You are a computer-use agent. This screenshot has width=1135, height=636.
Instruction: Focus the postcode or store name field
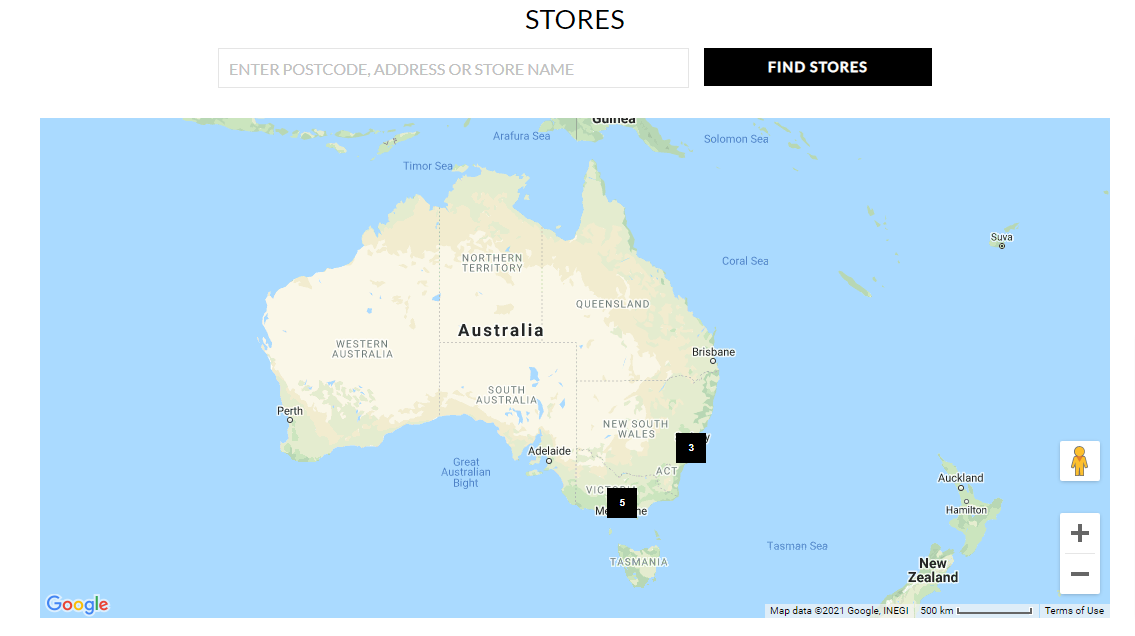[x=453, y=68]
